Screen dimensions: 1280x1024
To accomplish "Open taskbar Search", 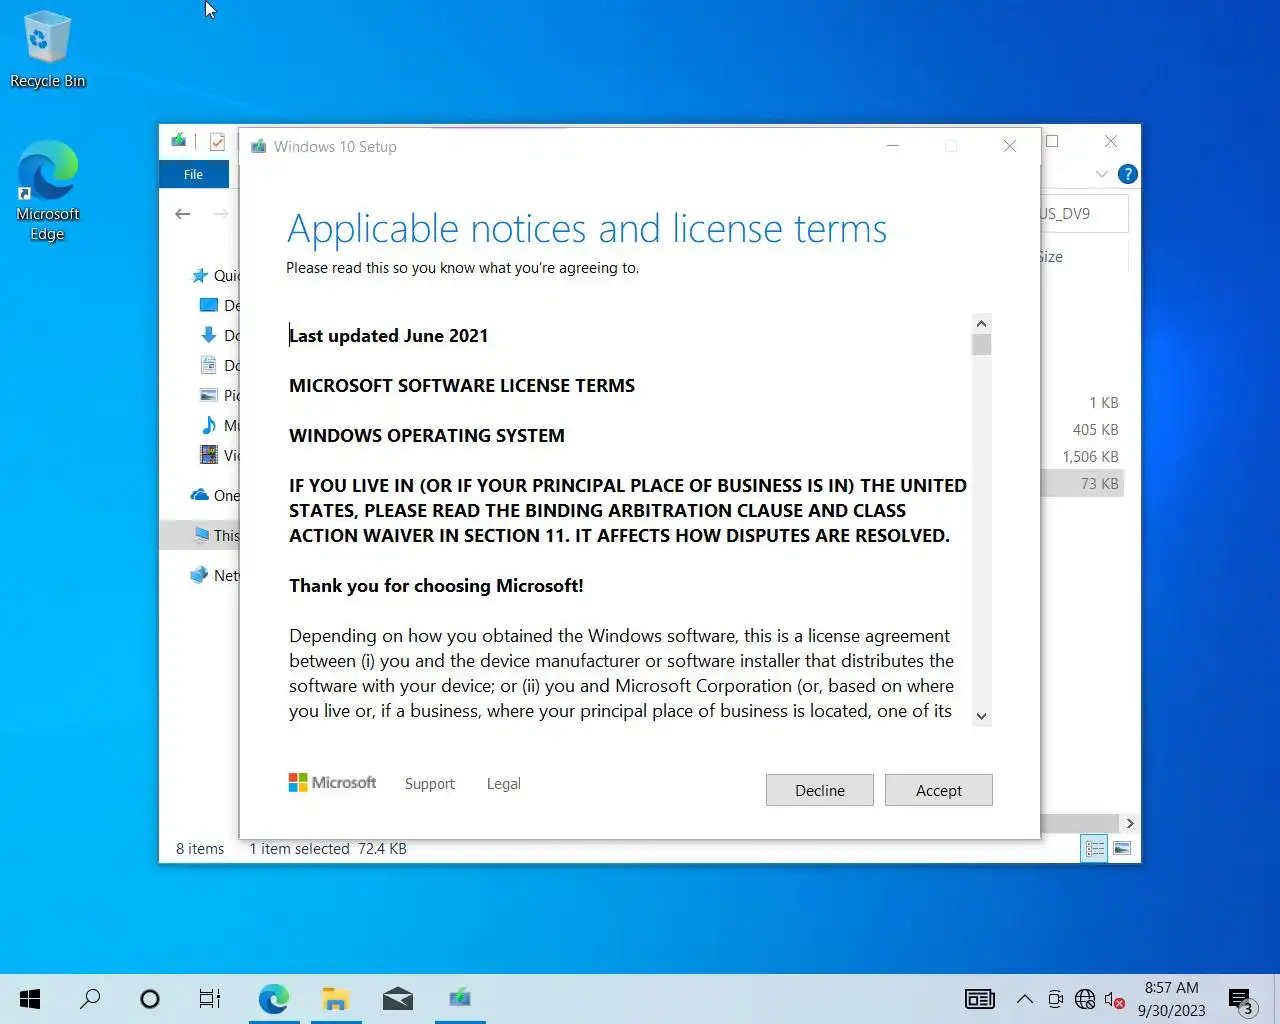I will [90, 998].
